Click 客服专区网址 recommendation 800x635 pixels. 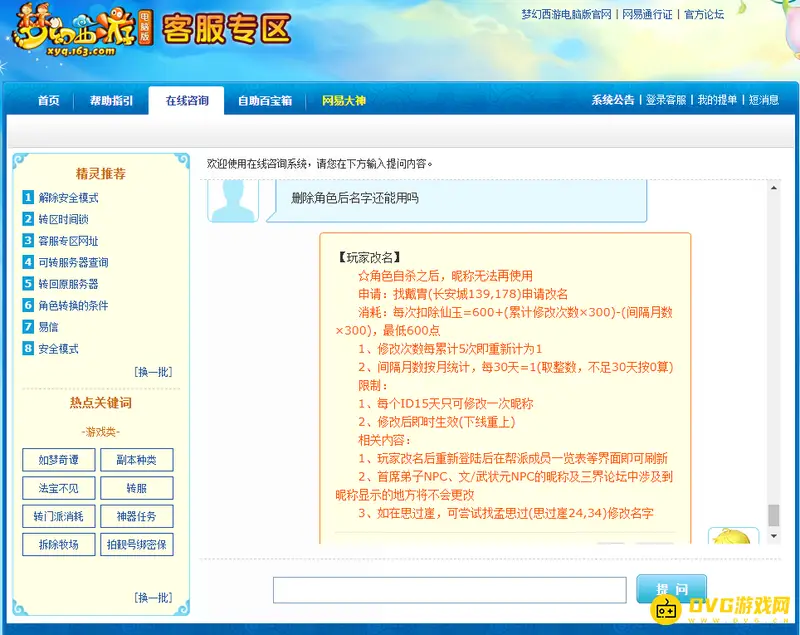click(x=68, y=241)
